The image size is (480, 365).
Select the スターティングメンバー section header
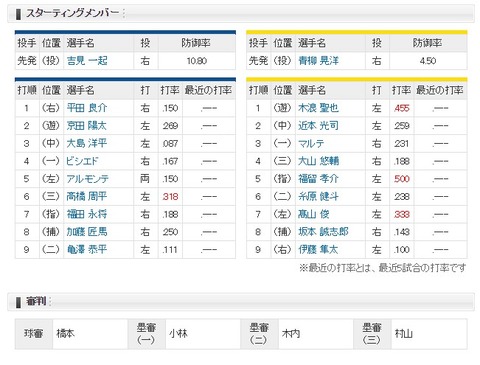click(241, 13)
